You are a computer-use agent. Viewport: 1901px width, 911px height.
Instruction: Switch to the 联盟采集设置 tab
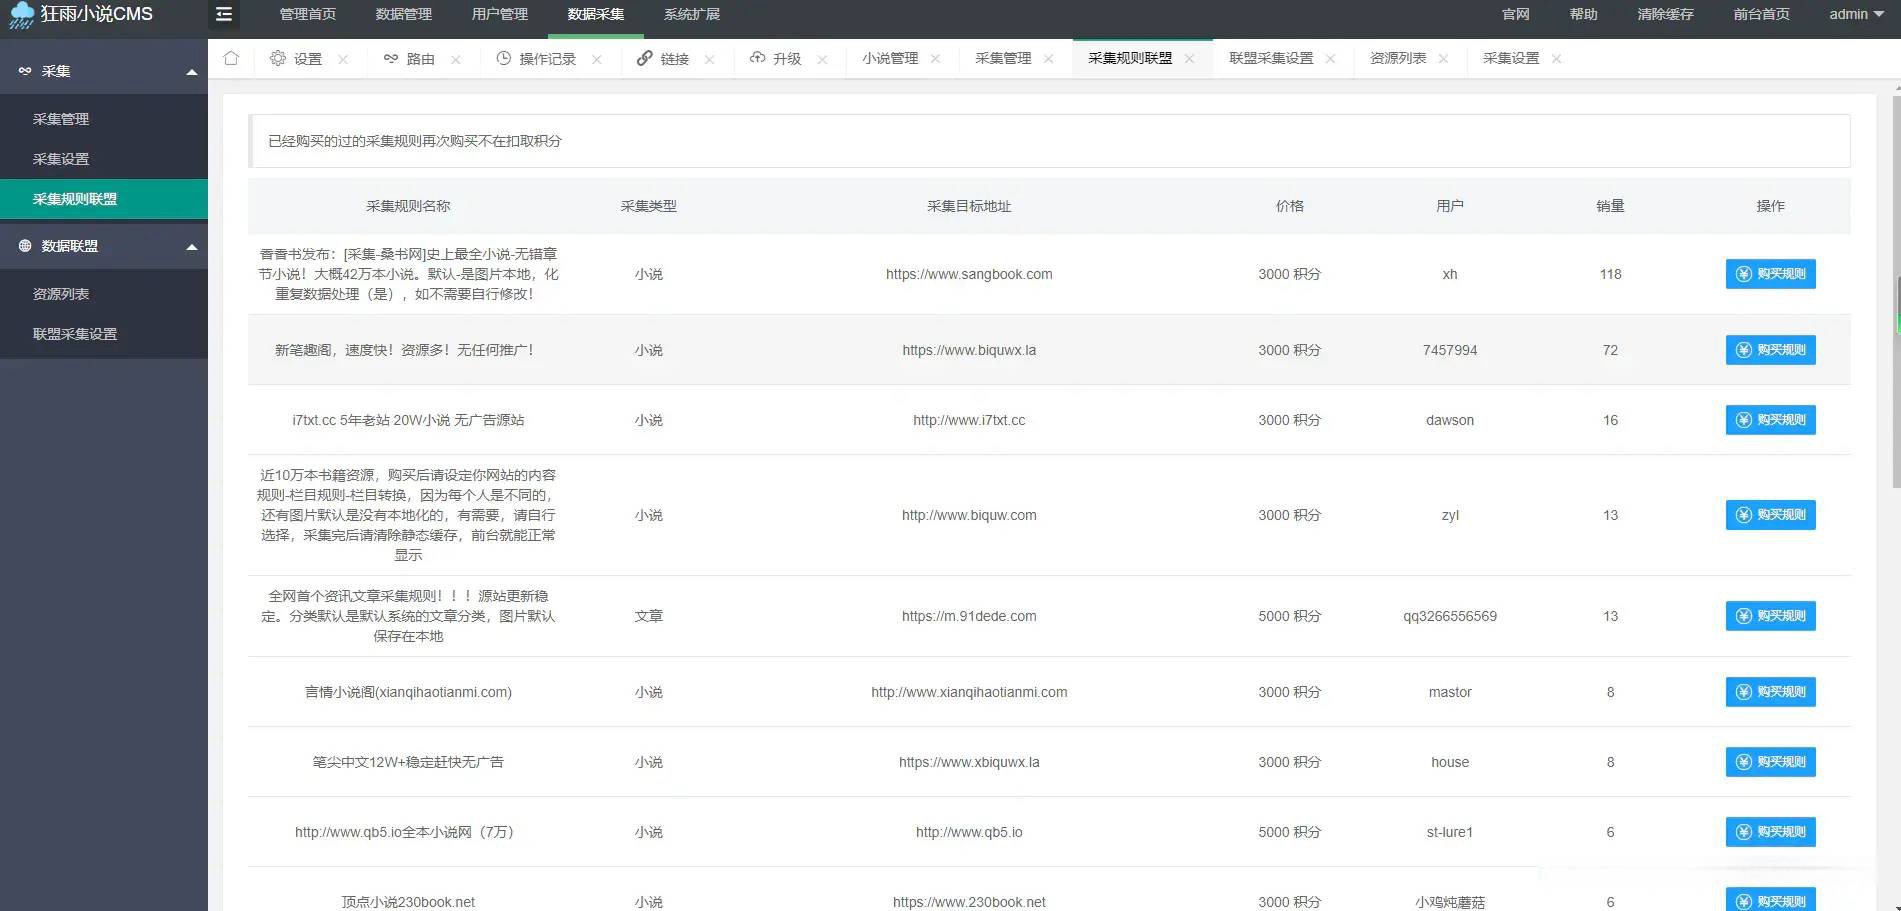[1272, 58]
